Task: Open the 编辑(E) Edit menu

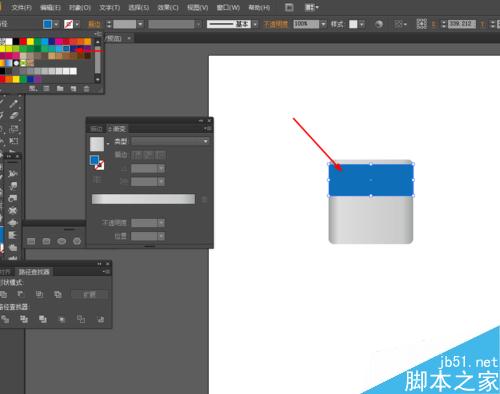Action: coord(50,7)
